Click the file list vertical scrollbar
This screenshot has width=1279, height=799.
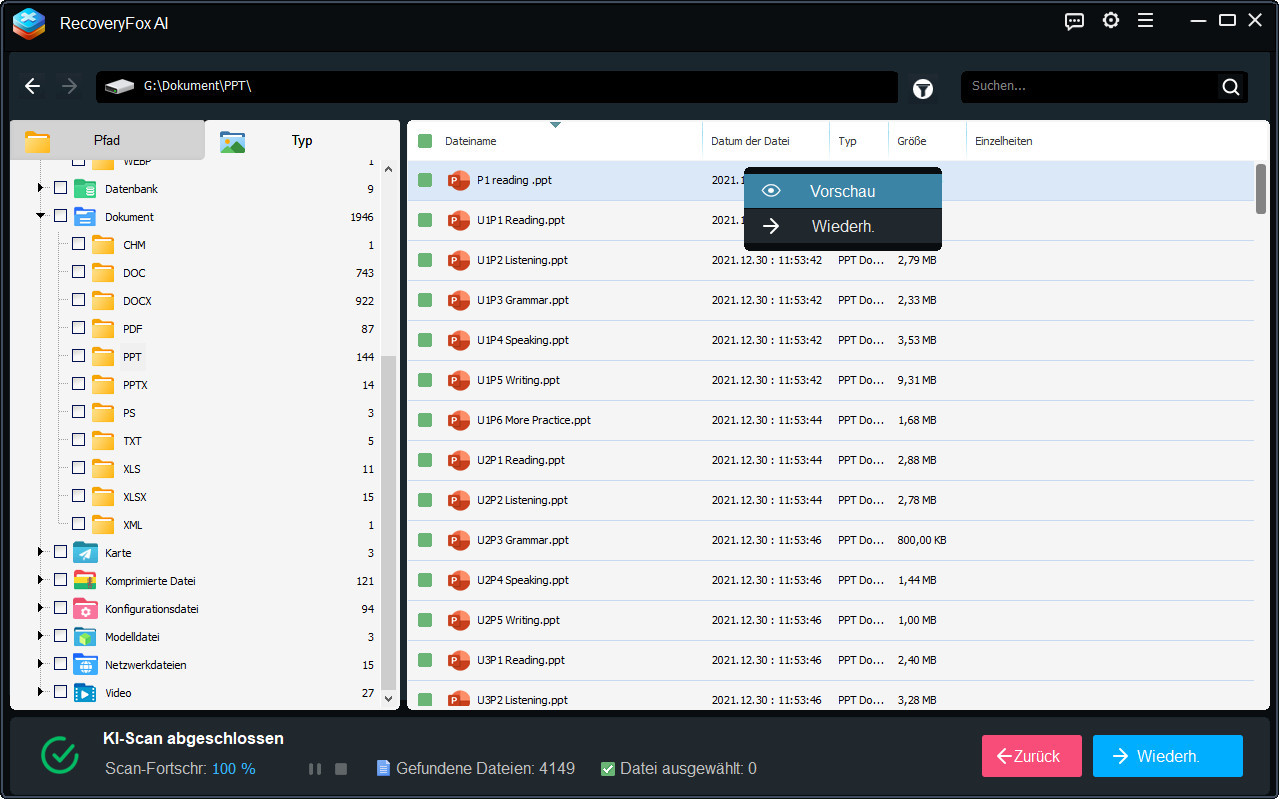pos(1261,189)
